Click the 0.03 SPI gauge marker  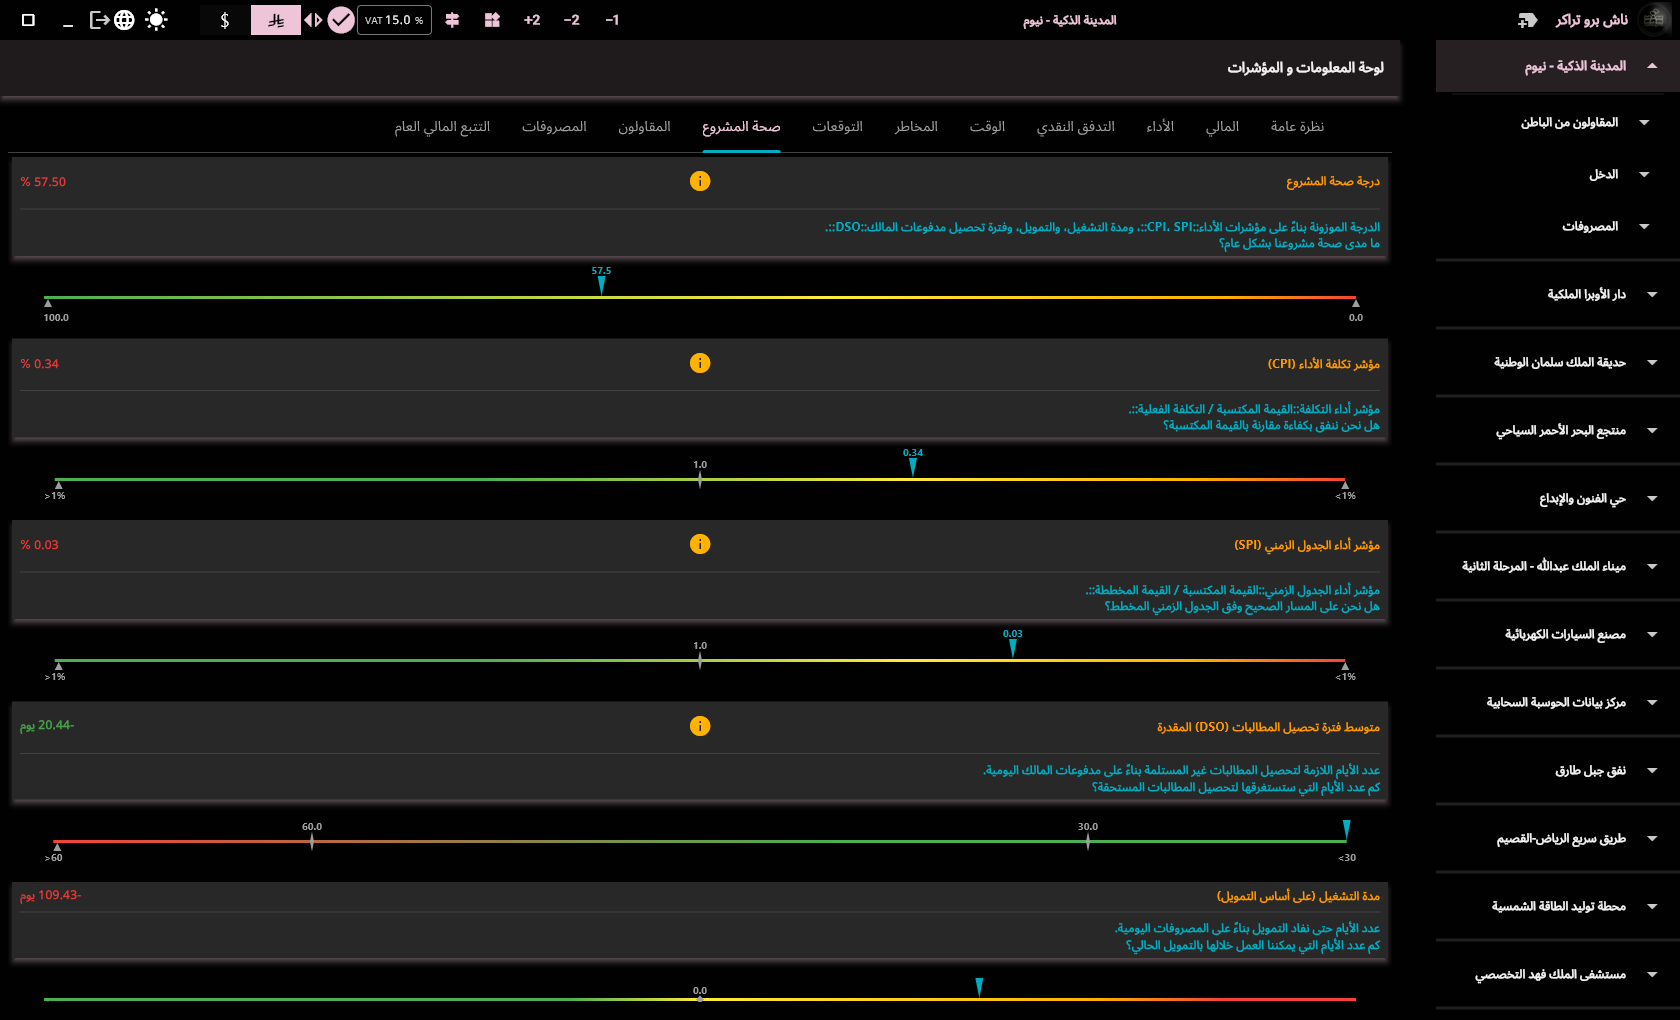pyautogui.click(x=1013, y=647)
